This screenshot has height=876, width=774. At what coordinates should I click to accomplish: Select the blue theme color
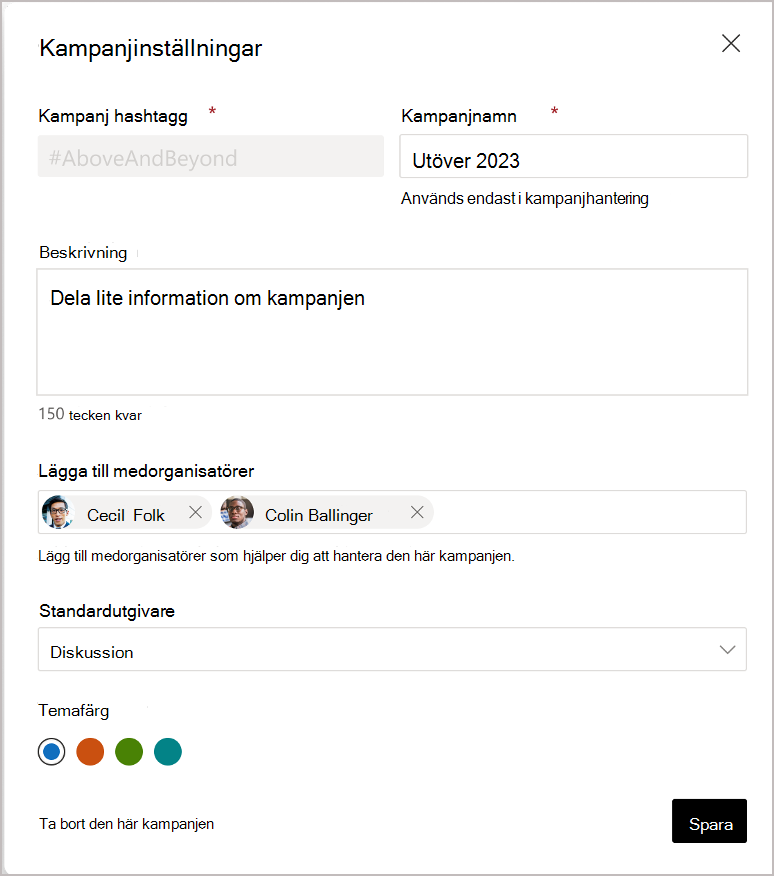[51, 751]
